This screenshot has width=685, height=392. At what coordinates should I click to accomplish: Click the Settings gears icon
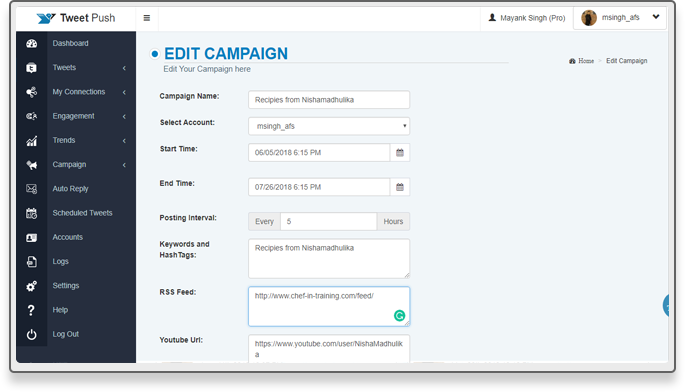(x=31, y=286)
